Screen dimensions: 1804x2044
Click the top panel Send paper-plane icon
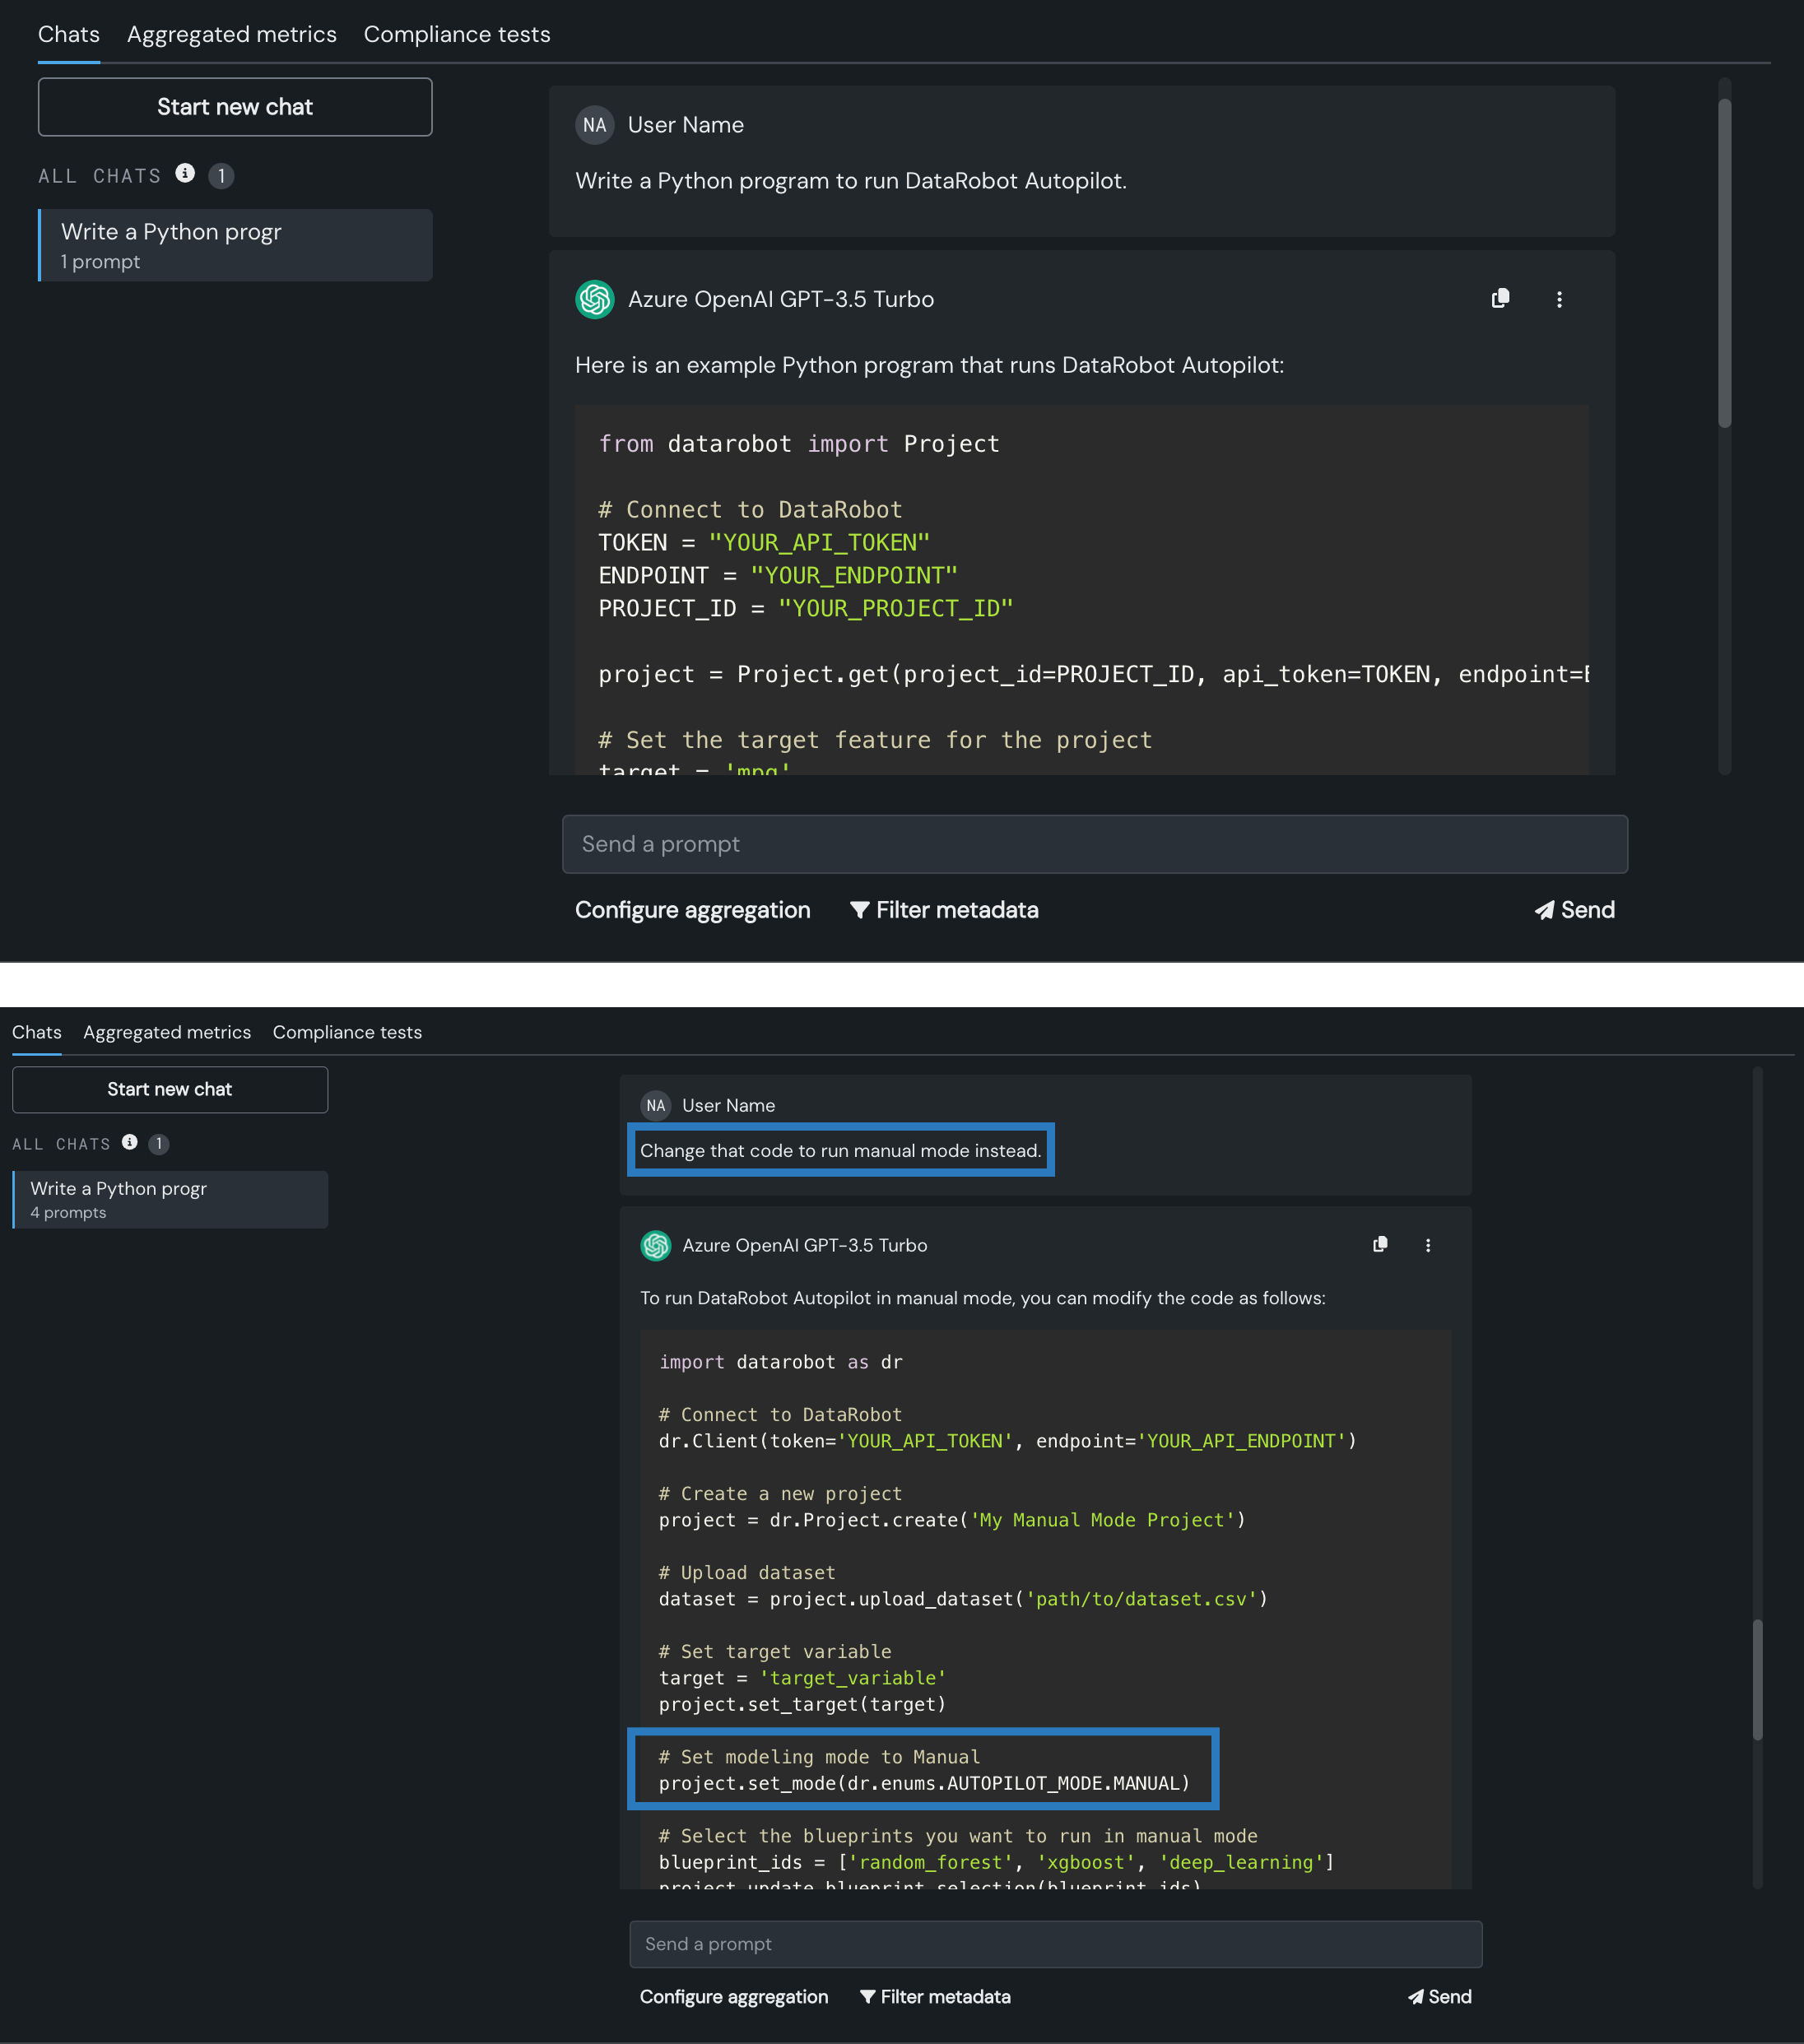[x=1545, y=910]
